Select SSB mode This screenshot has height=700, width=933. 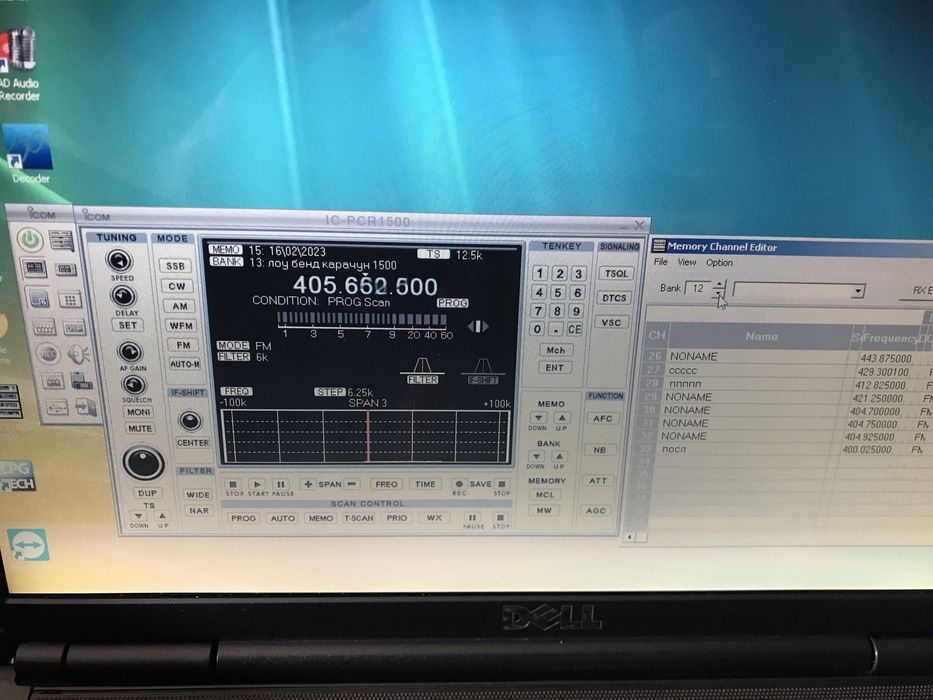176,266
